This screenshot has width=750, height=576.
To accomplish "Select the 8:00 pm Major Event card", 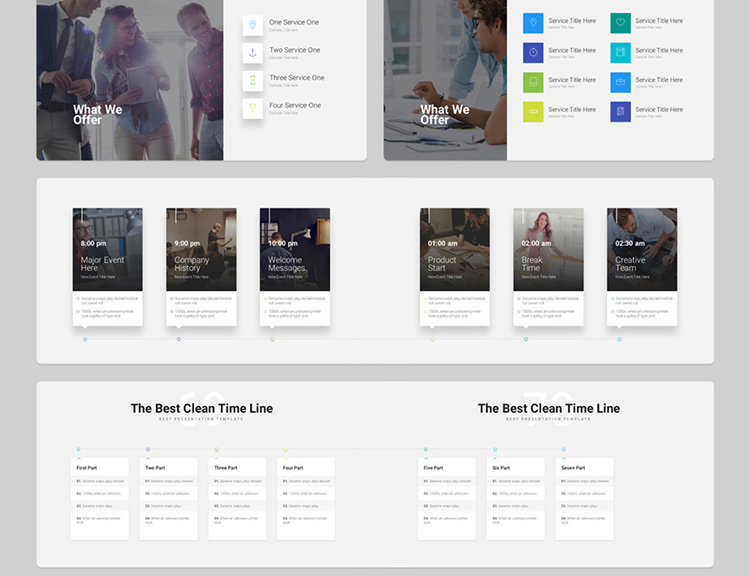I will tap(107, 265).
